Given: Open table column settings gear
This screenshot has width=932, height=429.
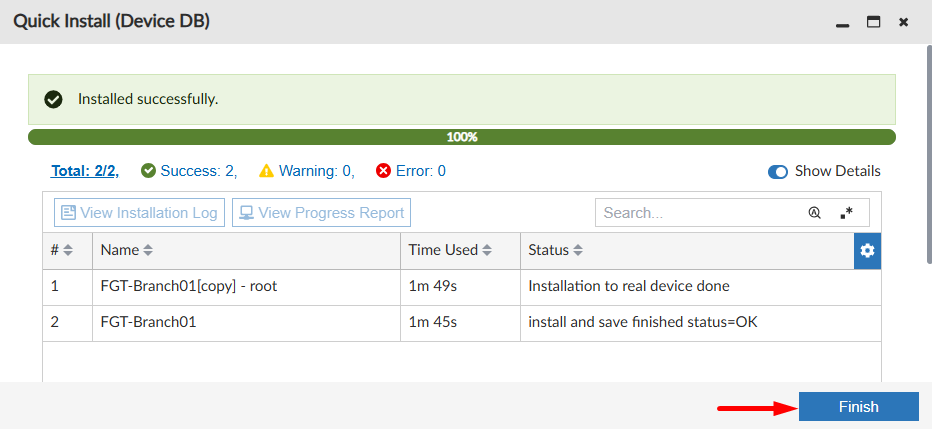Looking at the screenshot, I should [868, 251].
